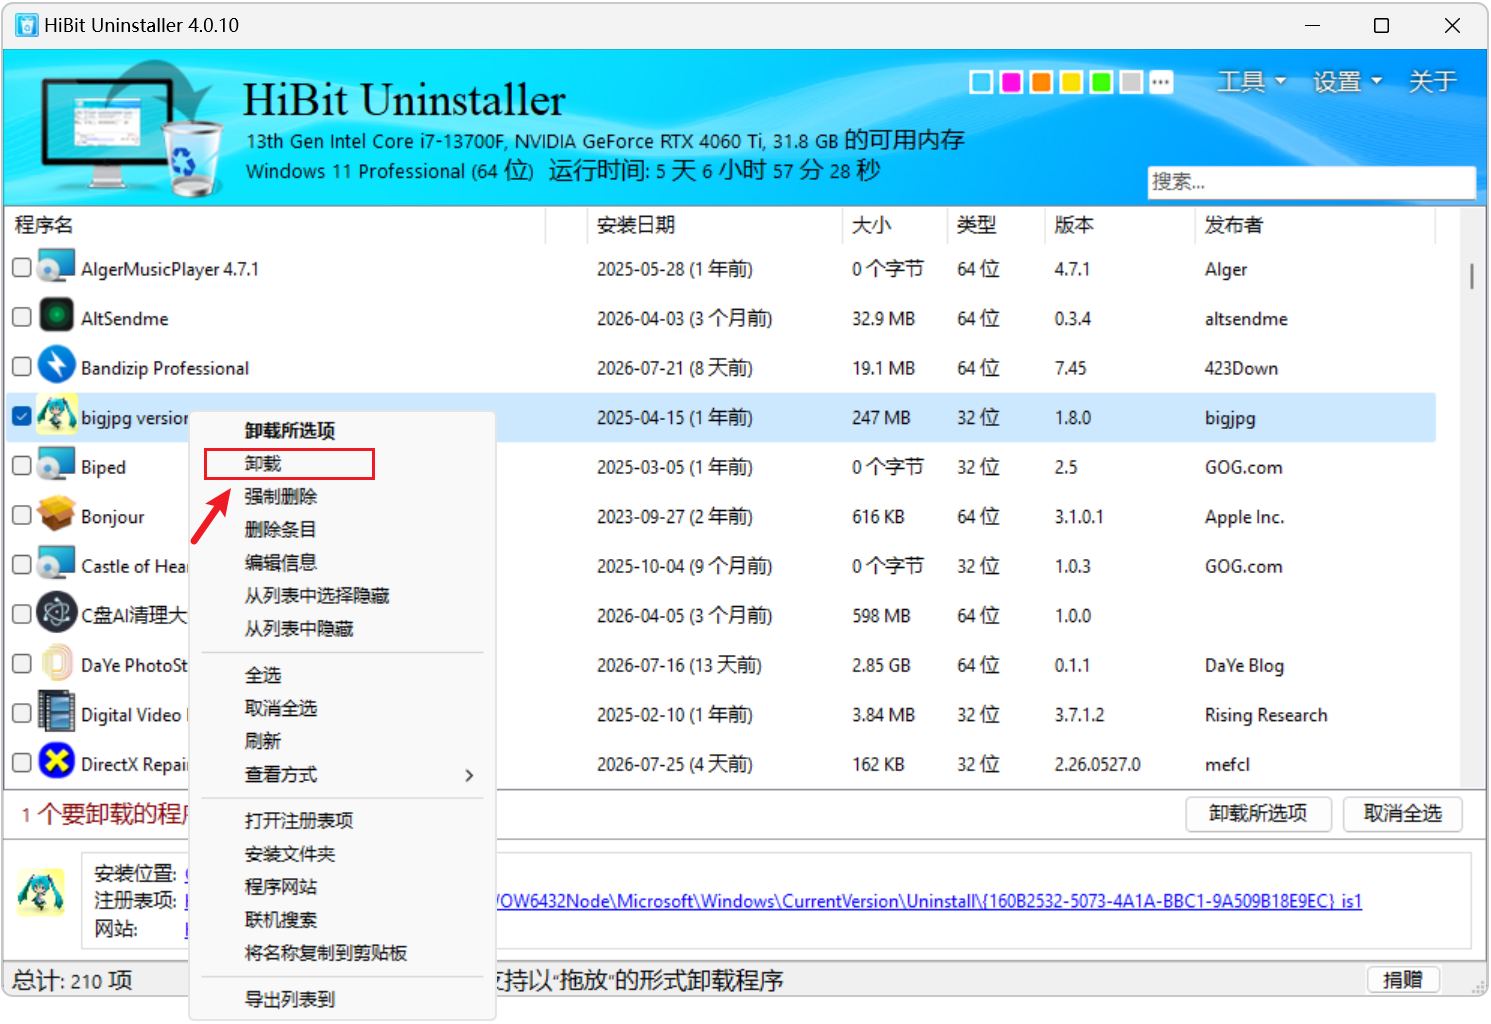Check the Biped checkbox
The image size is (1491, 1024).
point(21,465)
